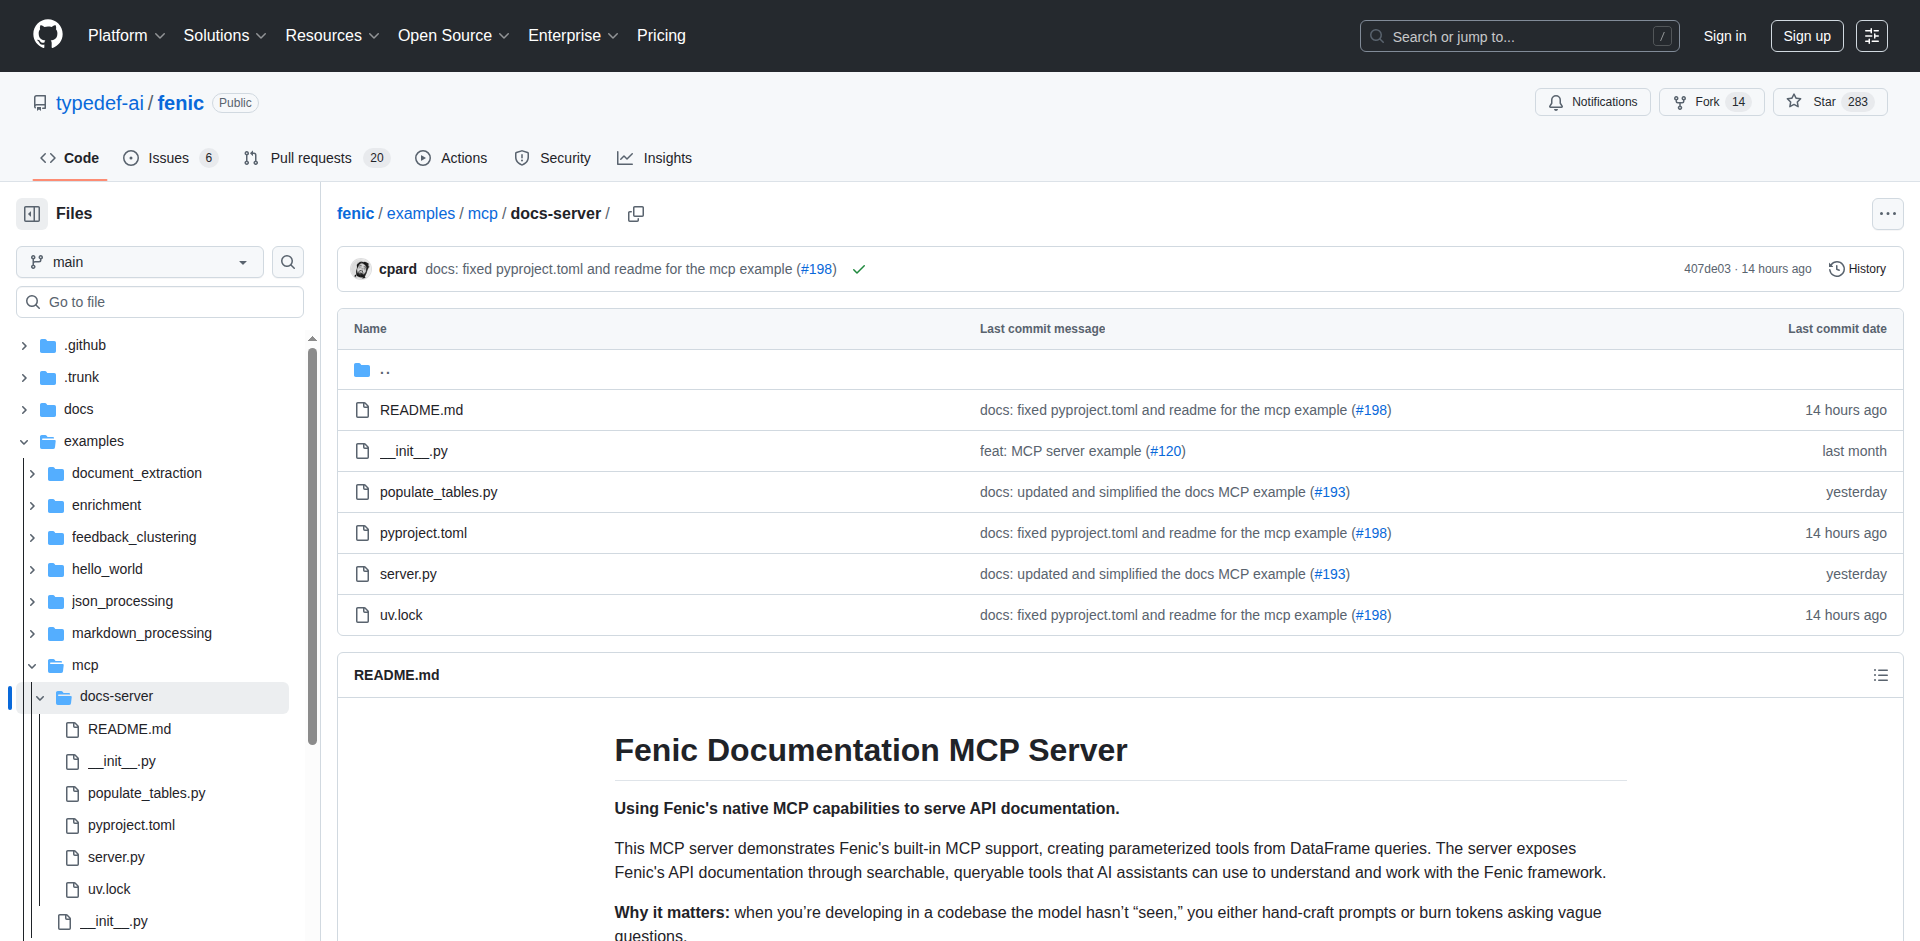This screenshot has width=1920, height=941.
Task: Switch to the Code tab
Action: point(70,158)
